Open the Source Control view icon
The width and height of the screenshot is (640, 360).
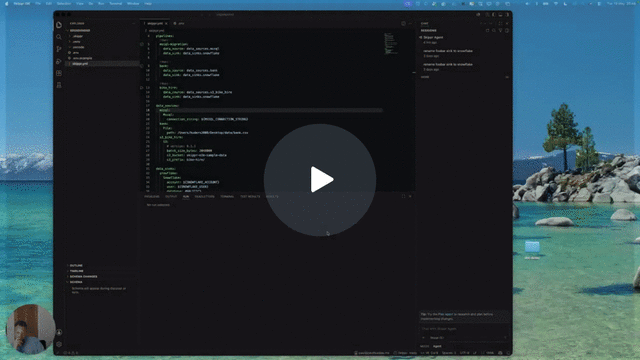(59, 49)
